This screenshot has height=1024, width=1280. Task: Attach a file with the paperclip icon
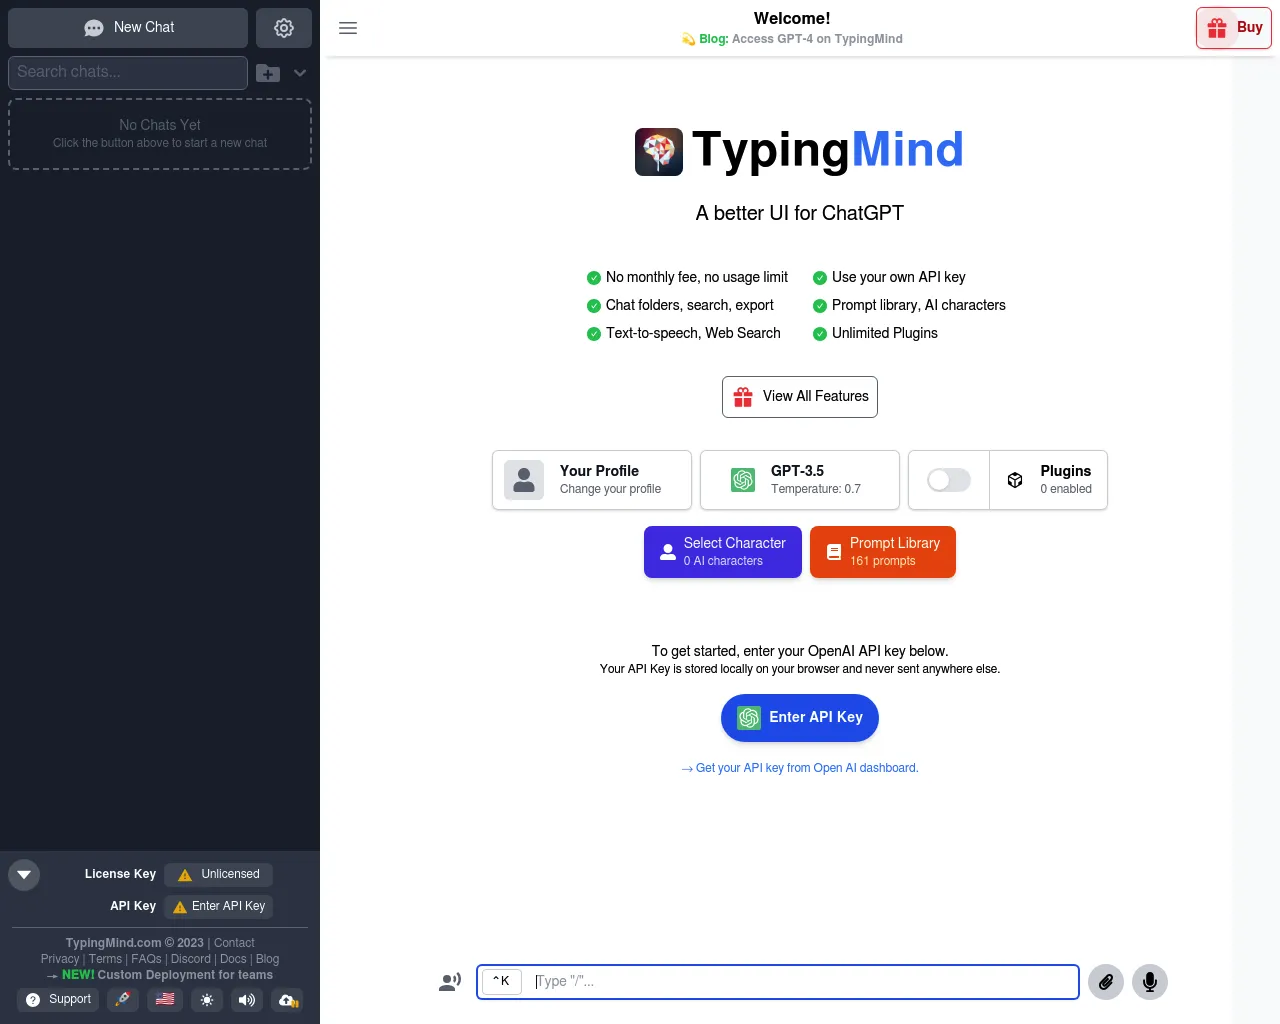click(x=1106, y=982)
